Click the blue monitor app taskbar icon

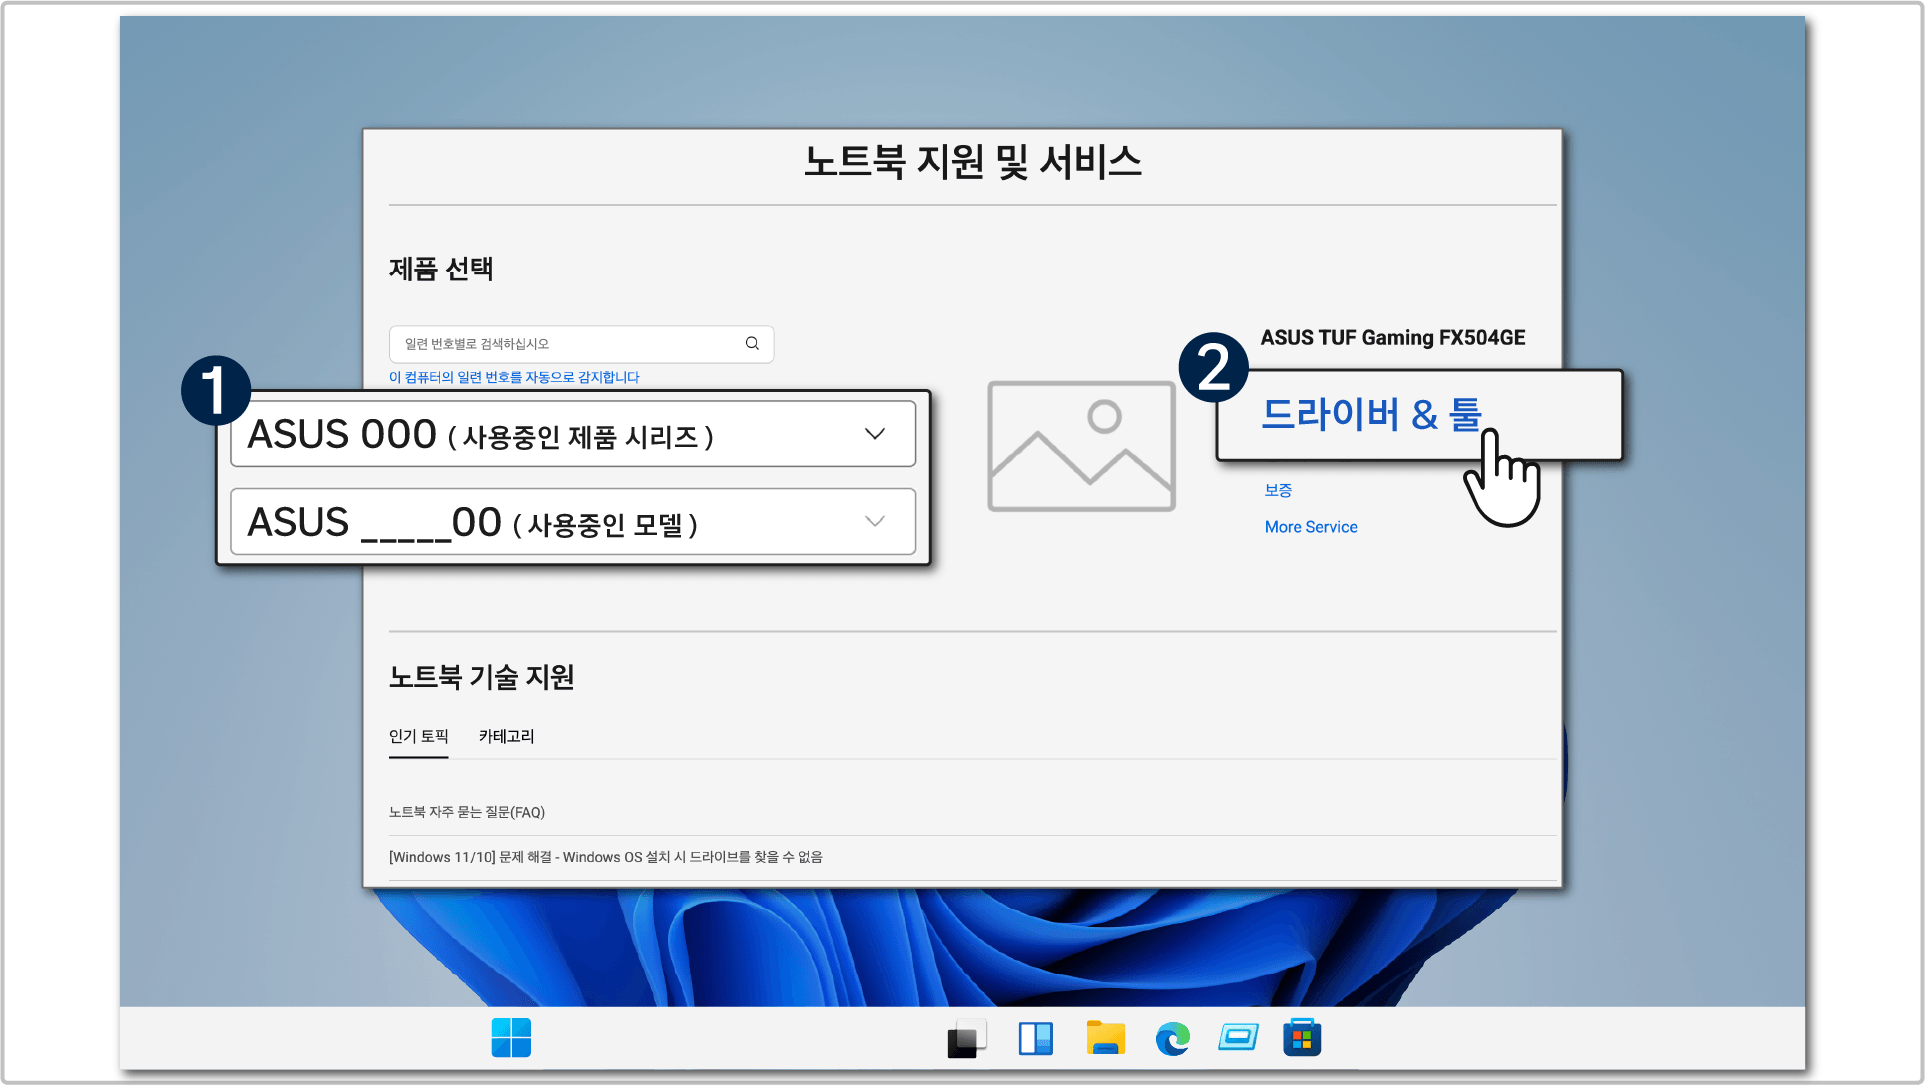point(1238,1038)
